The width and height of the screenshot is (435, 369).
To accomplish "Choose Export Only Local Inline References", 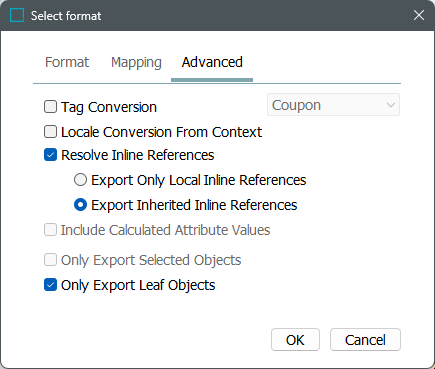I will (80, 180).
